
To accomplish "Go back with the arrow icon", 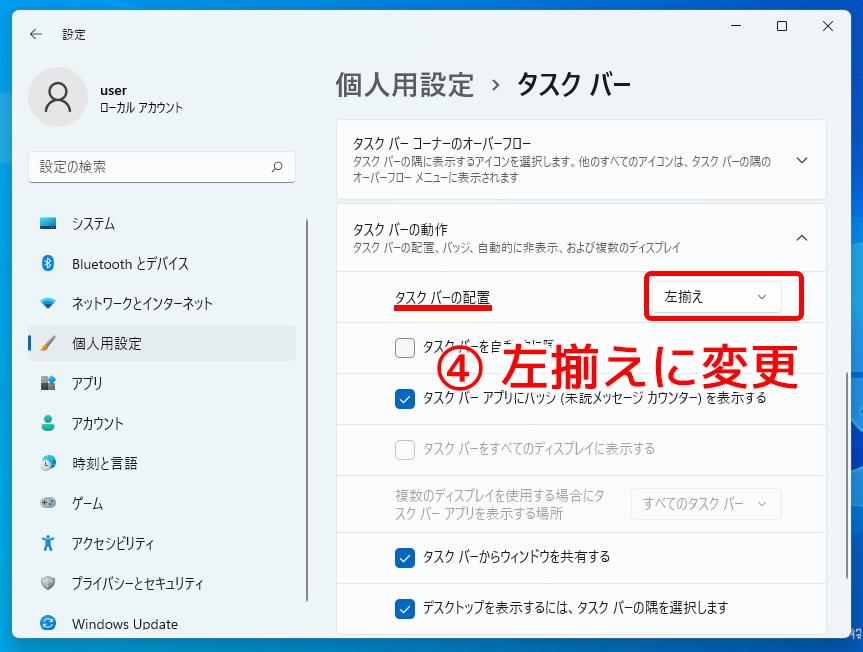I will coord(36,34).
